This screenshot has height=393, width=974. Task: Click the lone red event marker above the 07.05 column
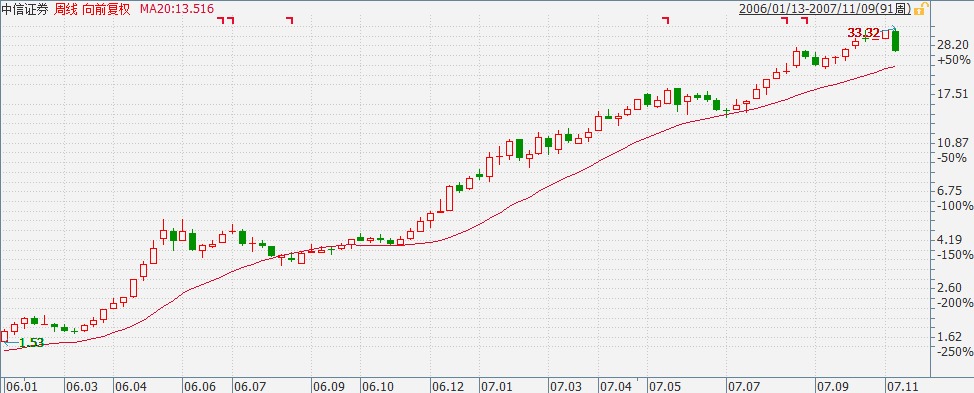point(666,20)
